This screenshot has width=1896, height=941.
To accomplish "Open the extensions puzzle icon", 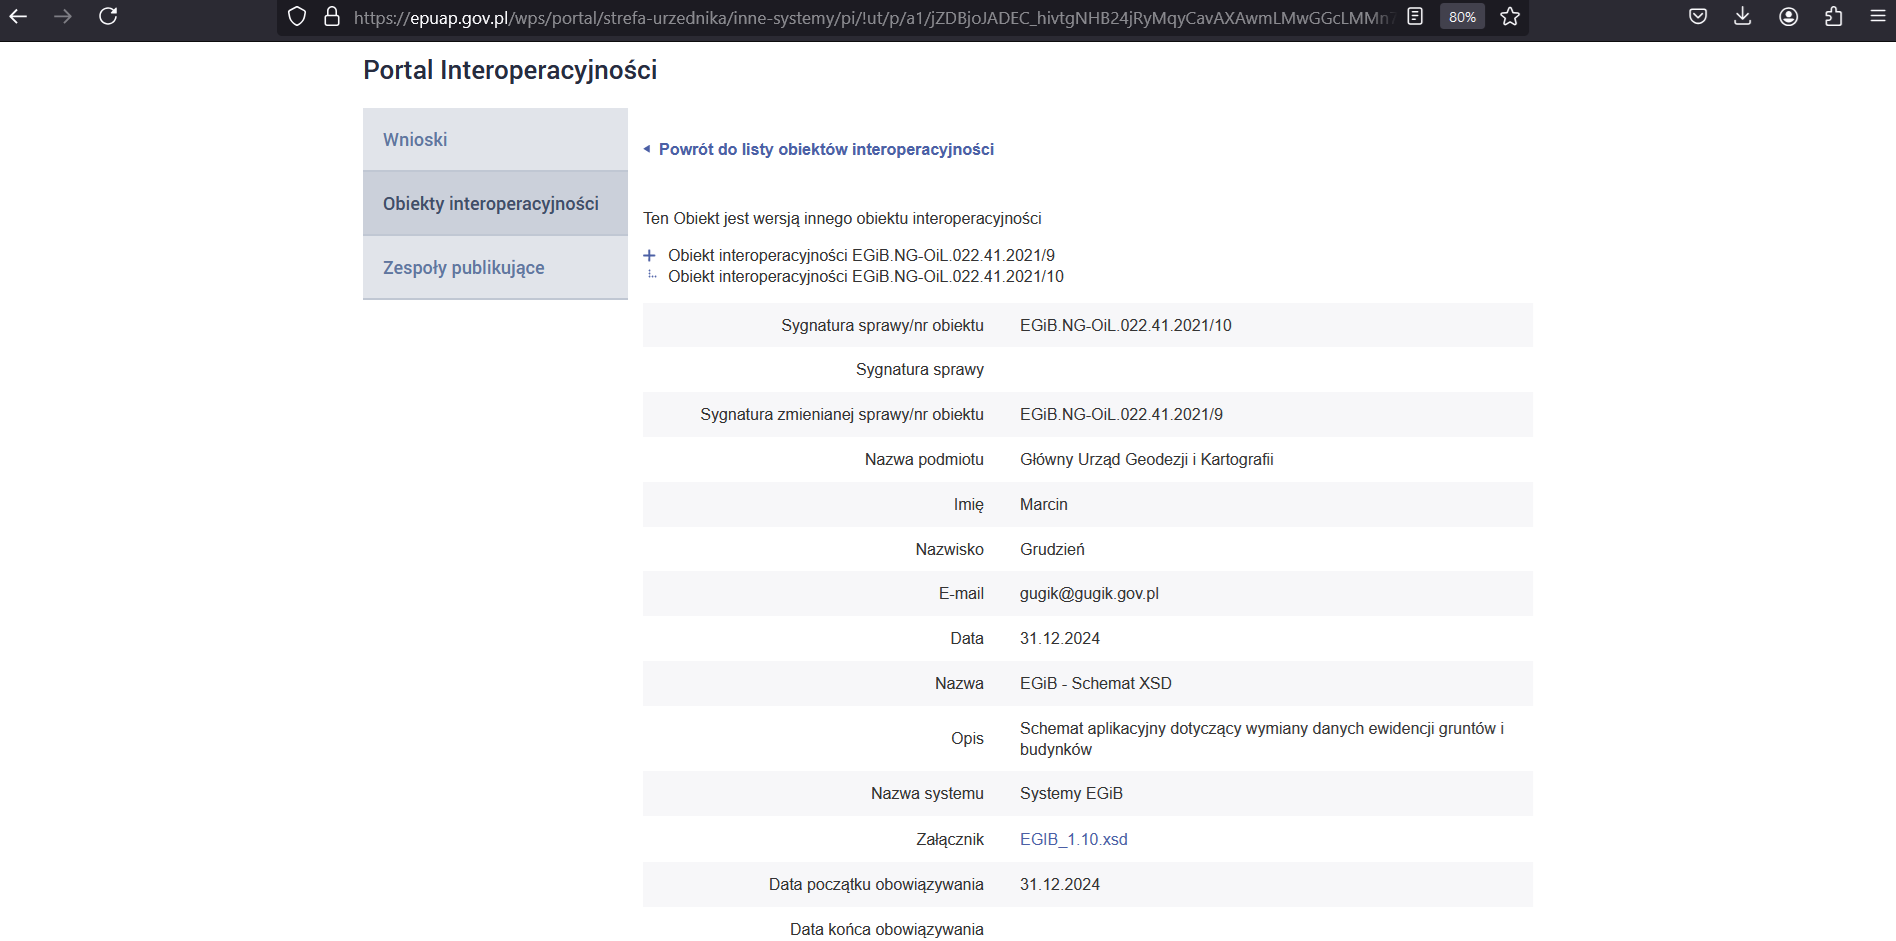I will [x=1834, y=17].
